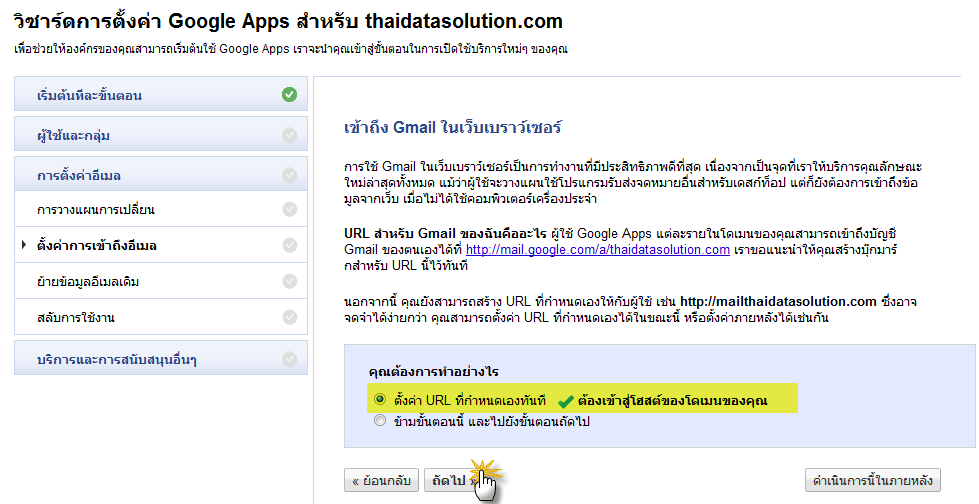Click green check before ต้องเข้าสู่โฮสต์ของโดเมนของคุณ
979x504 pixels.
tap(565, 402)
